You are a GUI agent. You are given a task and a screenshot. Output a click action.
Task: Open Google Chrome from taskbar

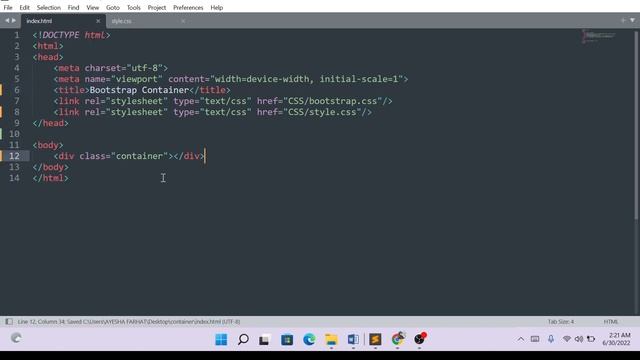[x=398, y=339]
